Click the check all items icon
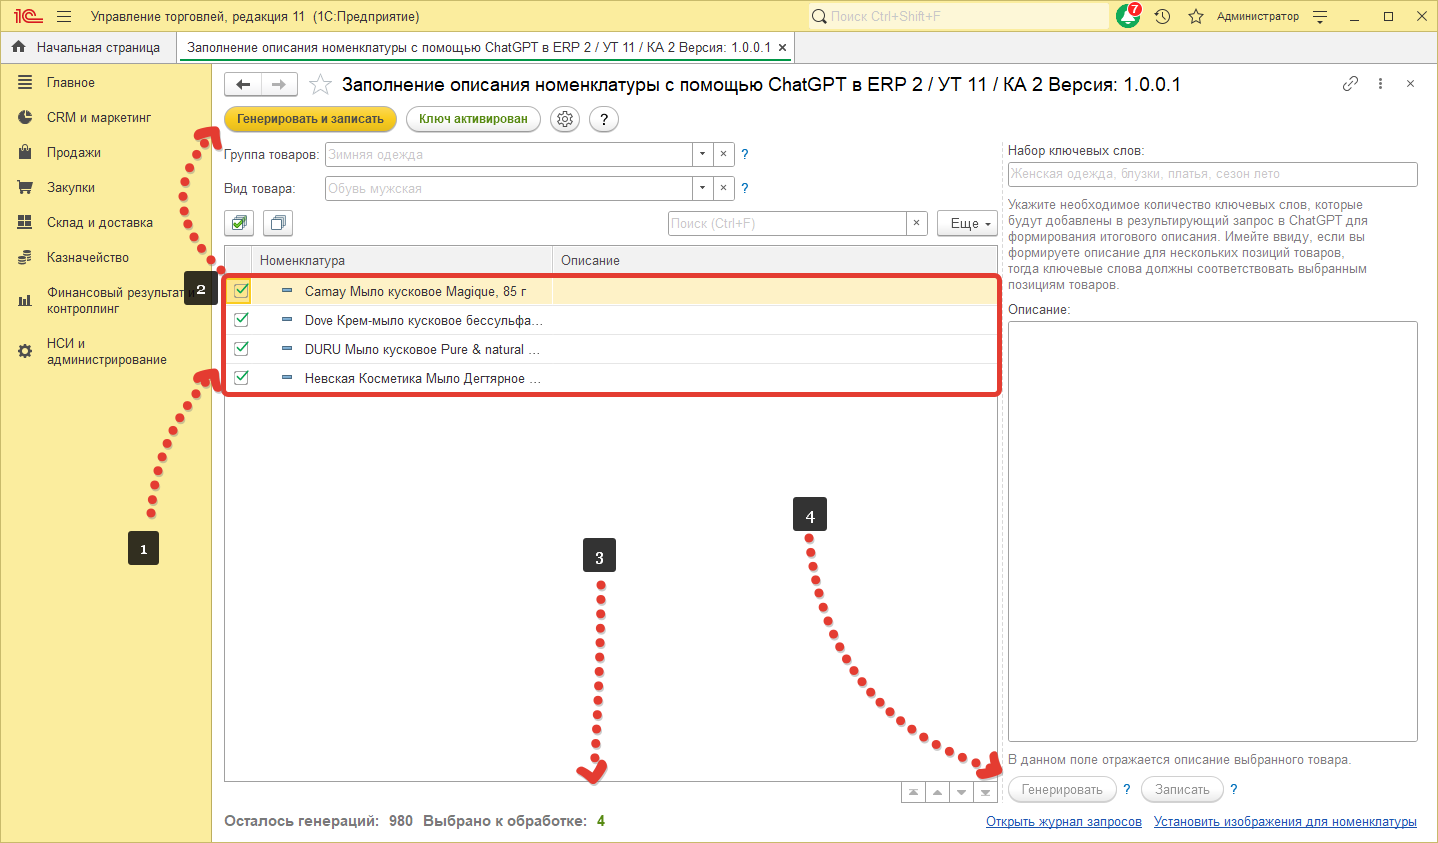The width and height of the screenshot is (1438, 843). click(x=239, y=223)
